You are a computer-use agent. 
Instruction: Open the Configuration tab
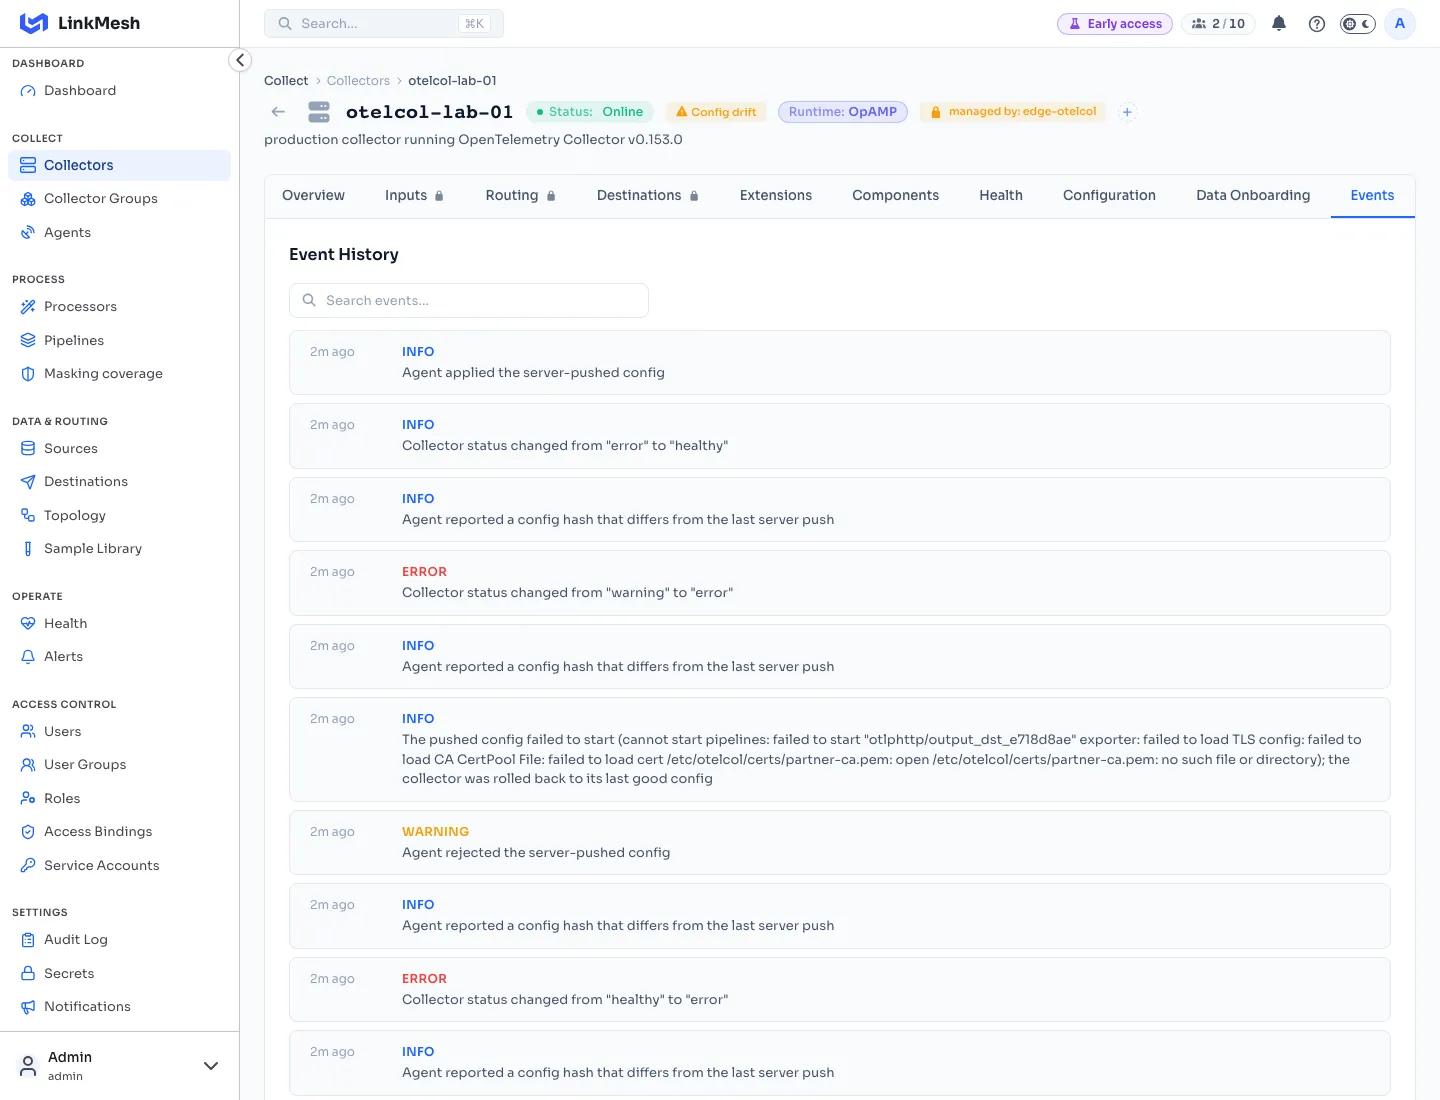[x=1109, y=196]
